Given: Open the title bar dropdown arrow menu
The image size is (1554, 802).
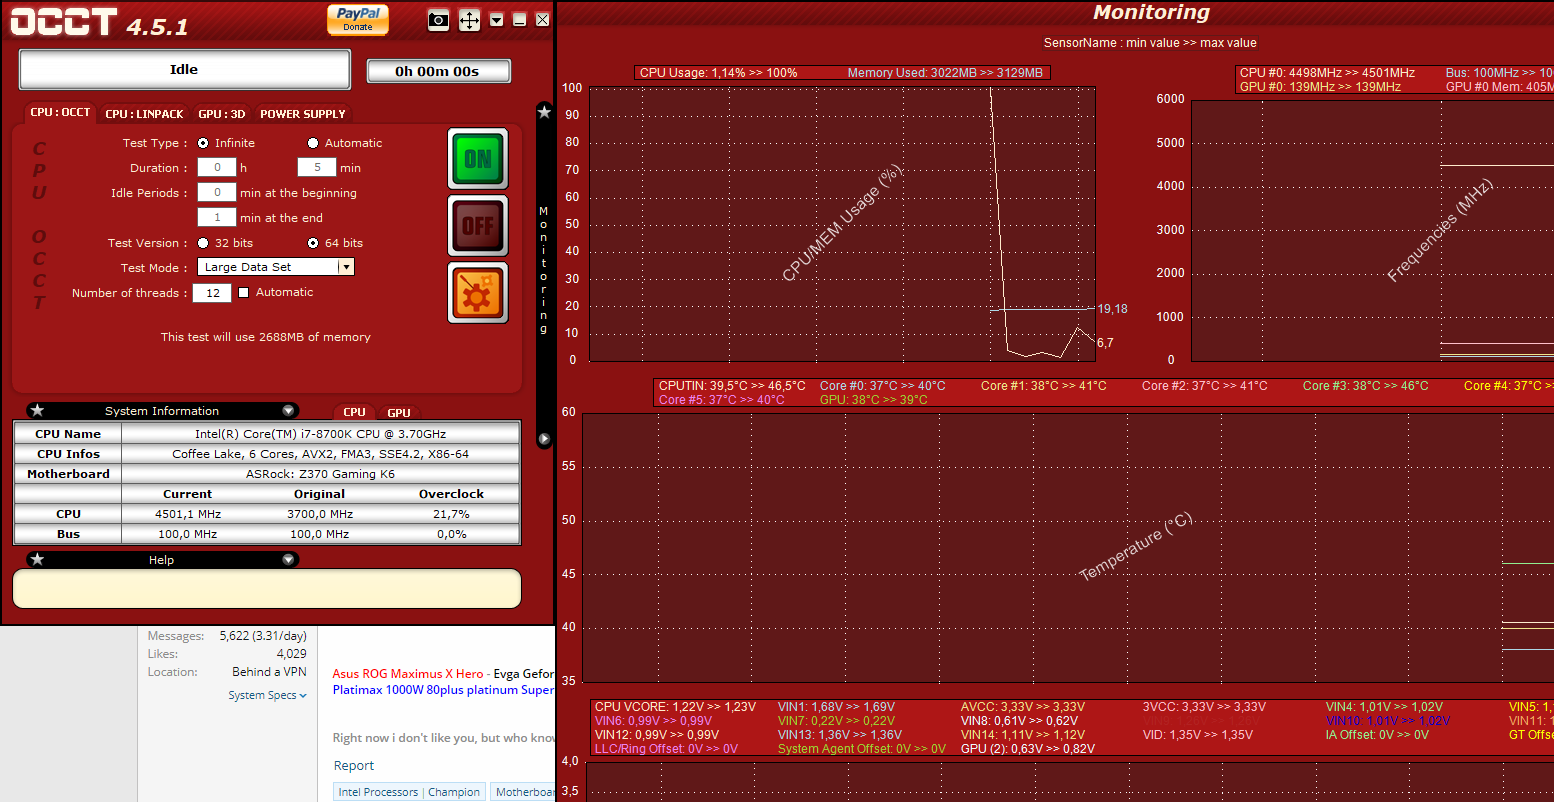Looking at the screenshot, I should (x=497, y=20).
